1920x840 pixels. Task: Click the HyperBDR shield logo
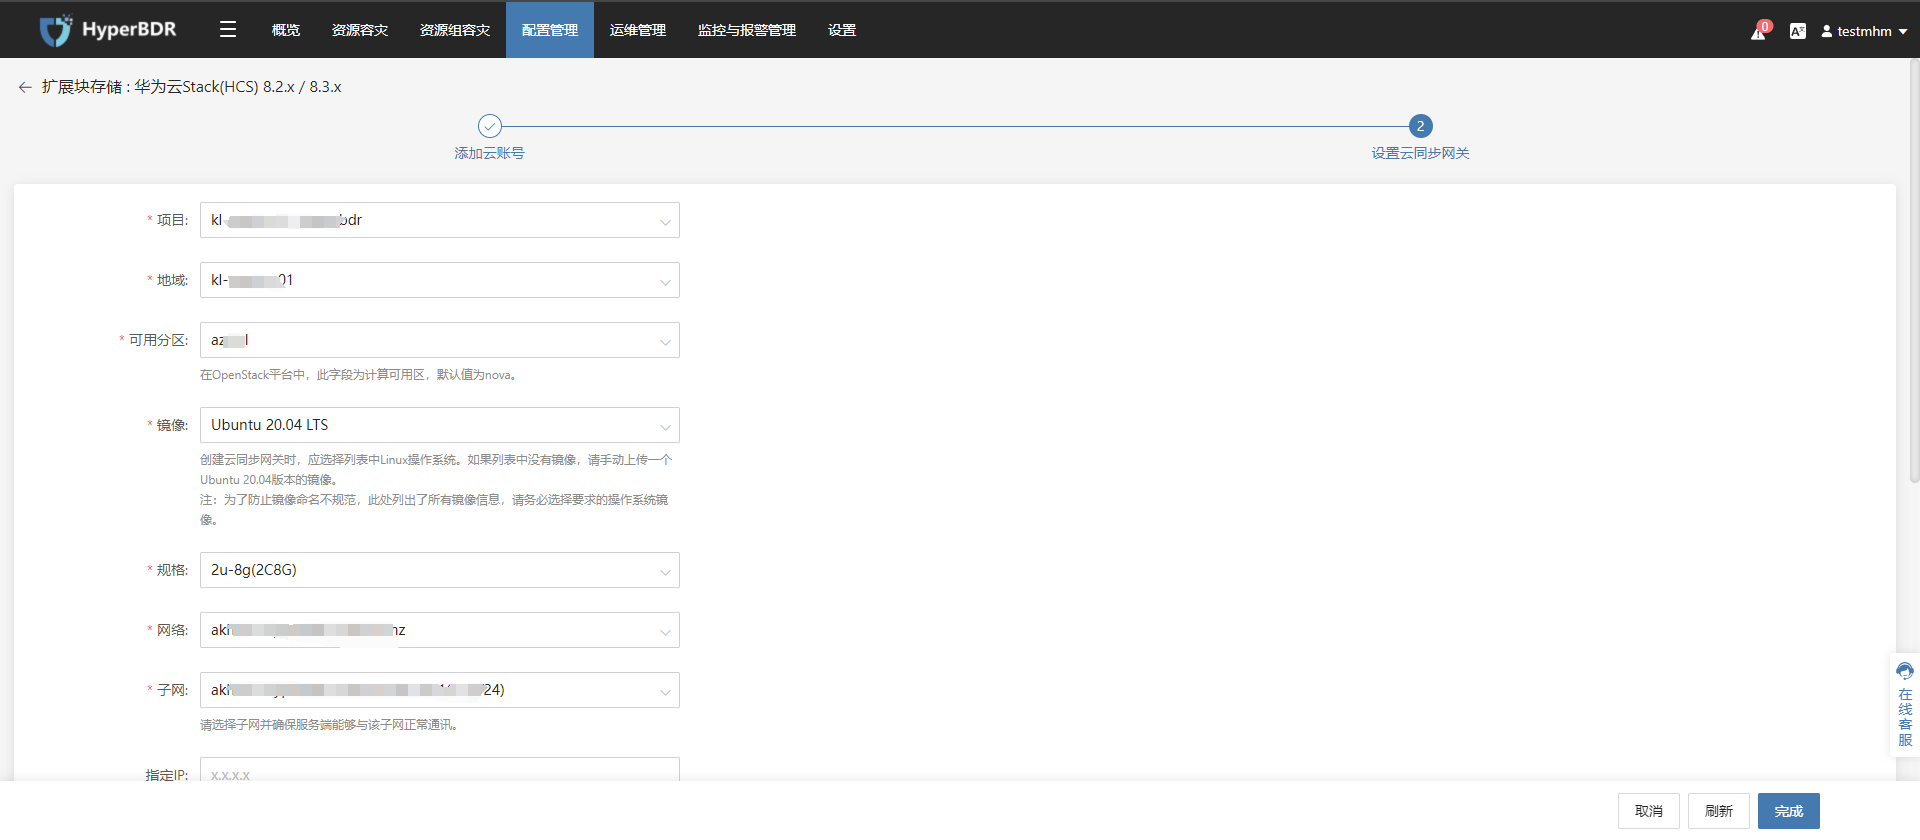tap(56, 30)
